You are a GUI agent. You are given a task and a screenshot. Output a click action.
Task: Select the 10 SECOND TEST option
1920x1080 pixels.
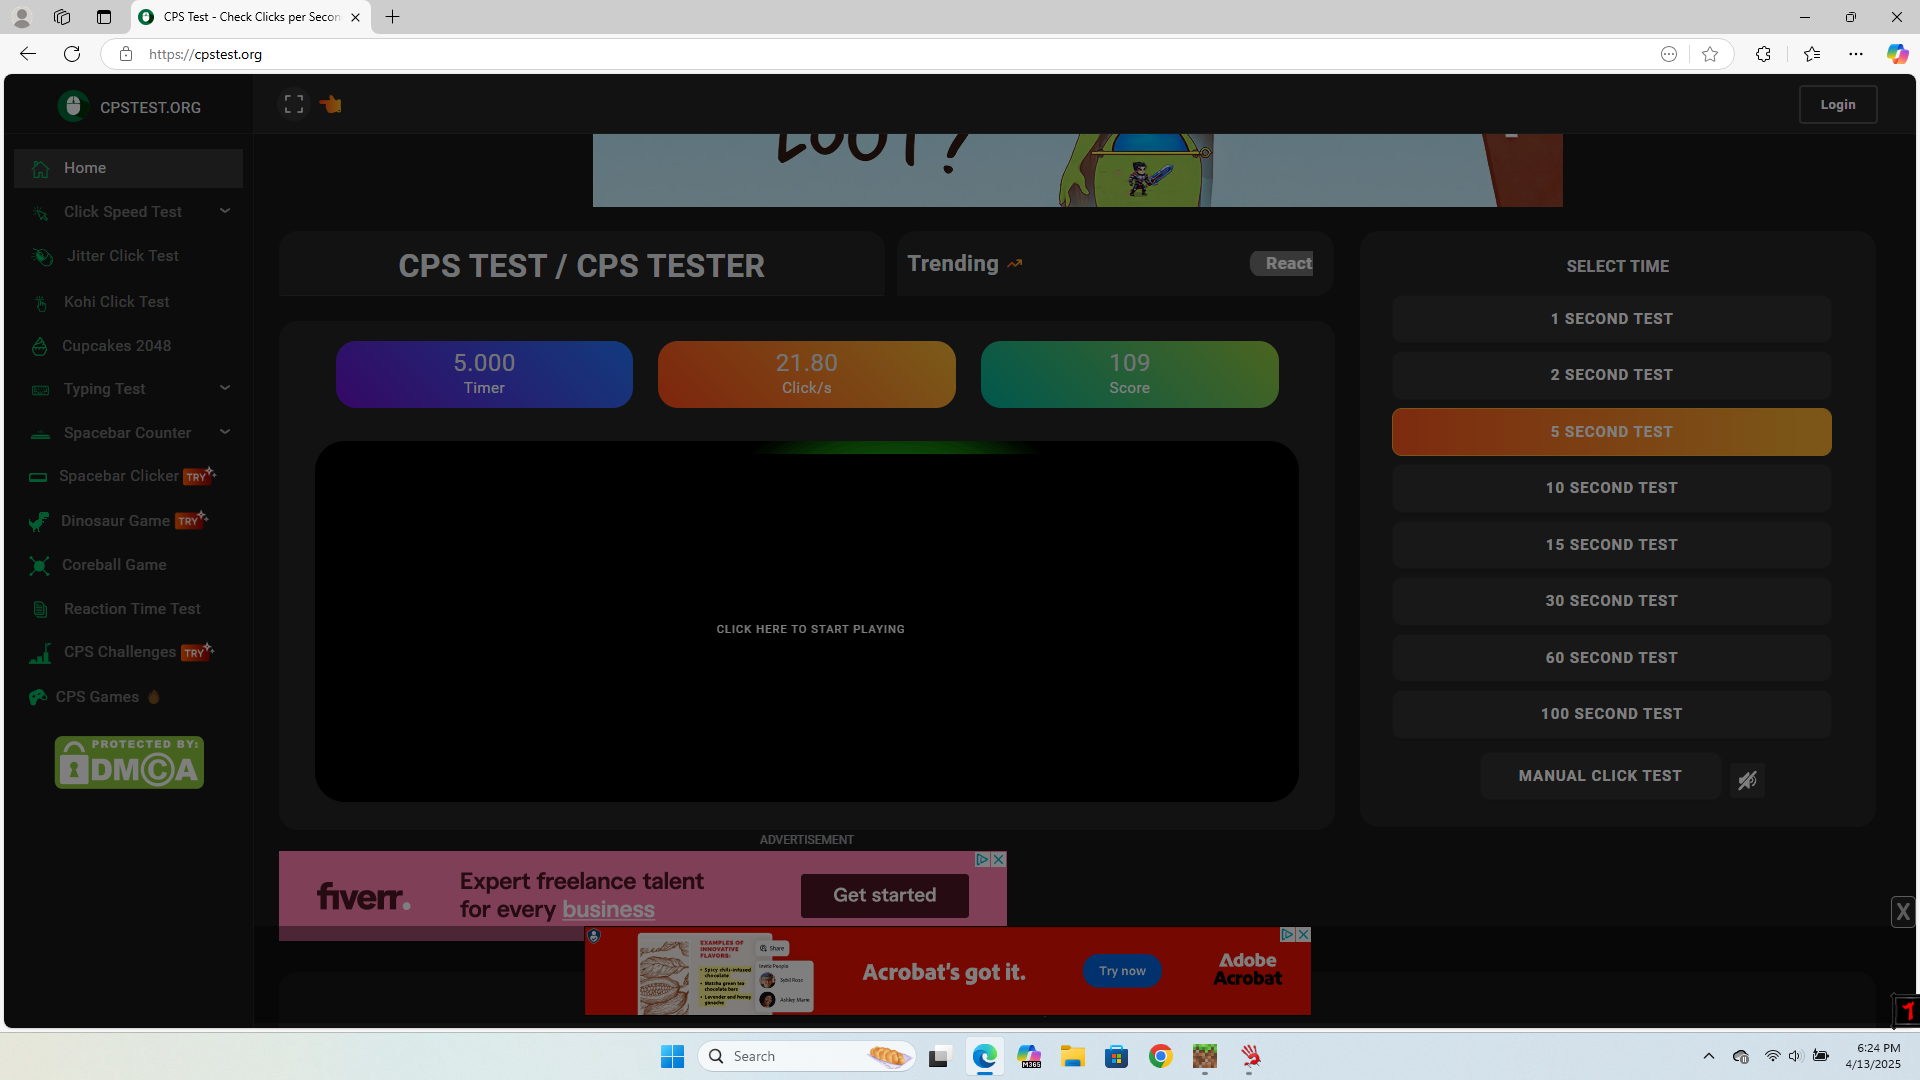[1611, 488]
